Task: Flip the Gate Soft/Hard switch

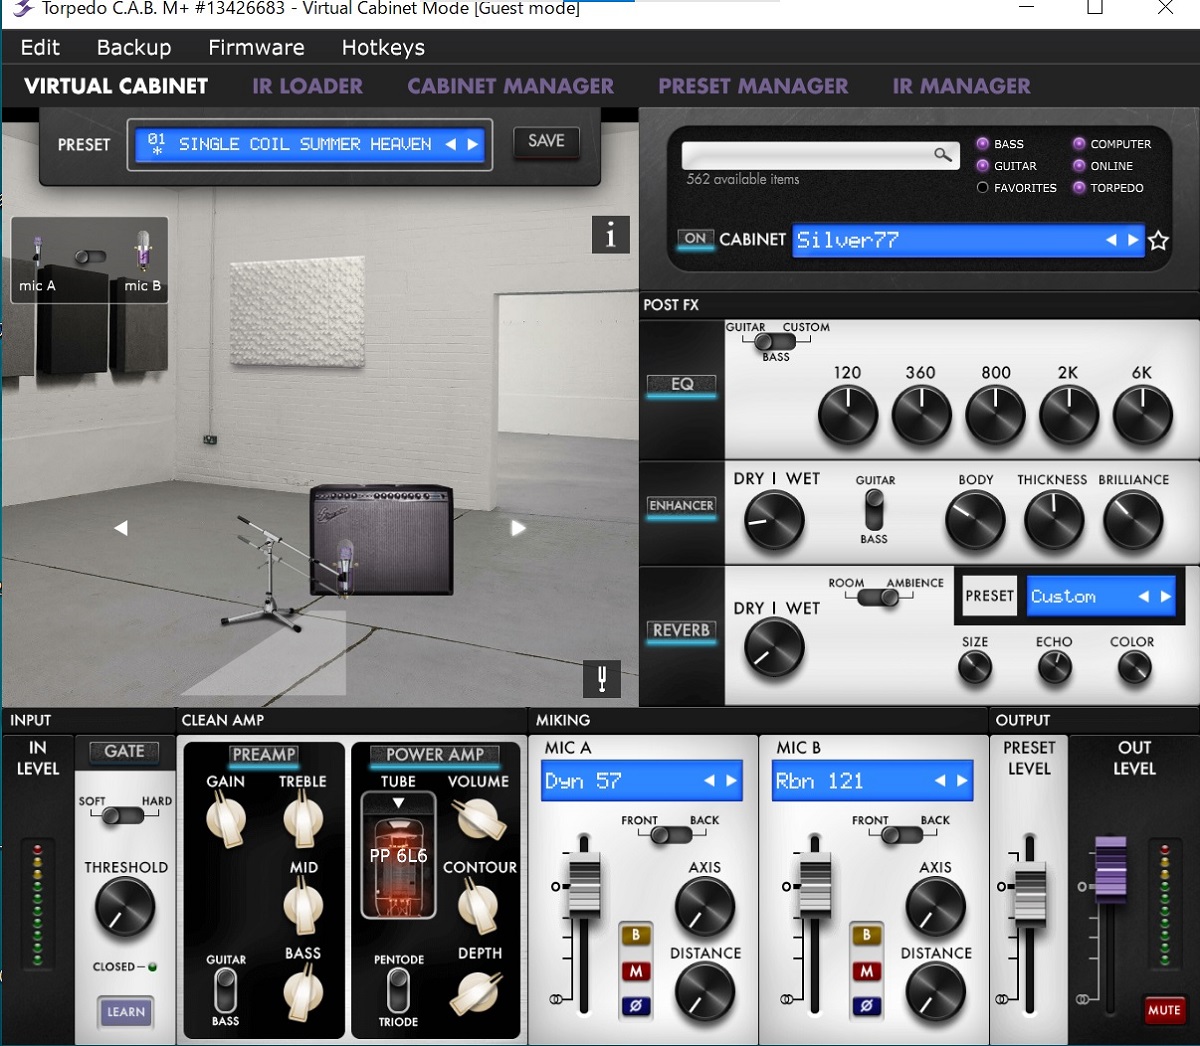Action: pyautogui.click(x=124, y=815)
